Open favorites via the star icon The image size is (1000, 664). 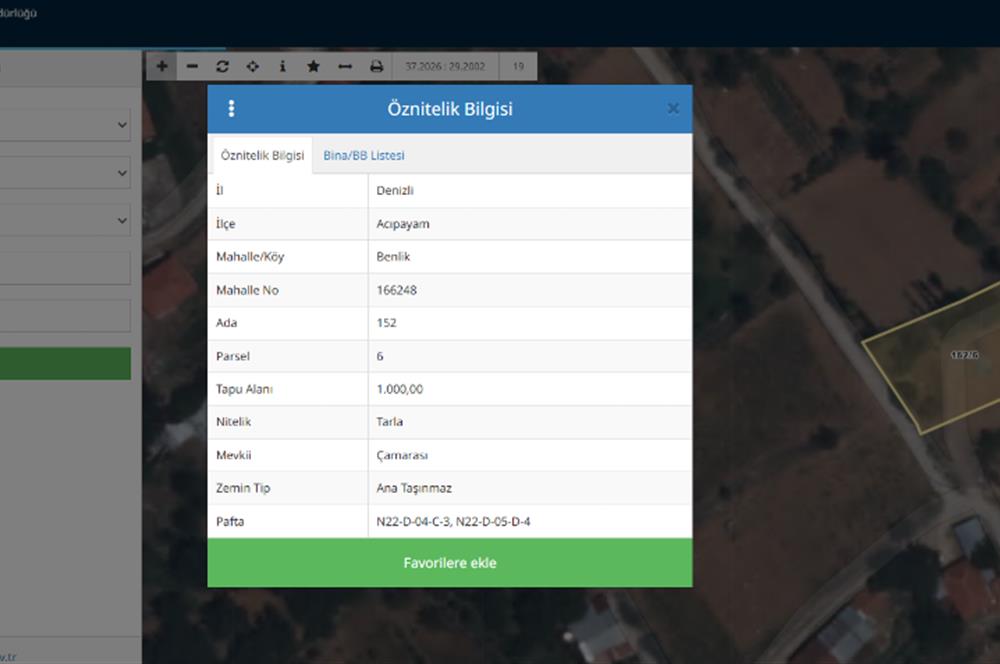point(313,66)
